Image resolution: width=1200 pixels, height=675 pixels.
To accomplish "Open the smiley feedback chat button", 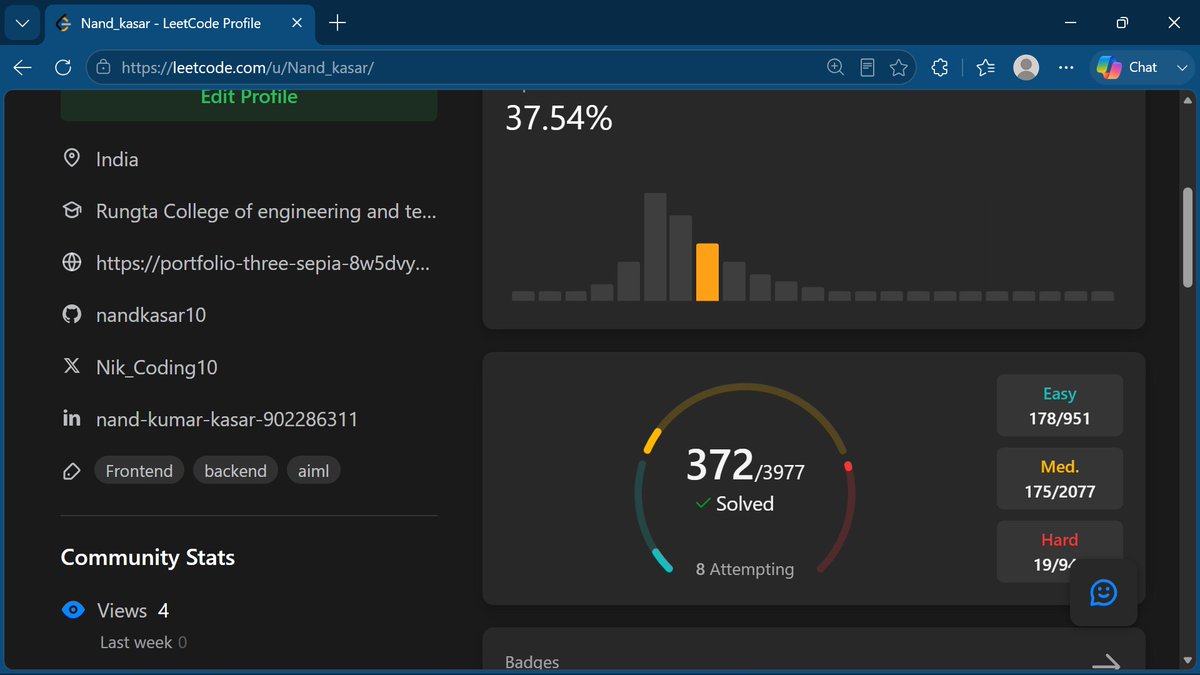I will click(1103, 592).
